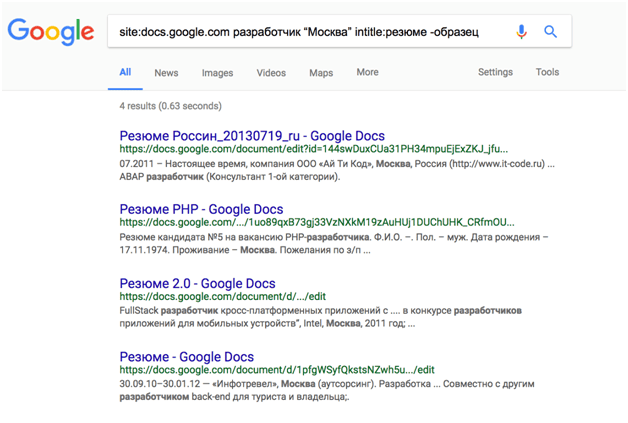Focus the search query input field
The width and height of the screenshot is (628, 423).
click(300, 31)
